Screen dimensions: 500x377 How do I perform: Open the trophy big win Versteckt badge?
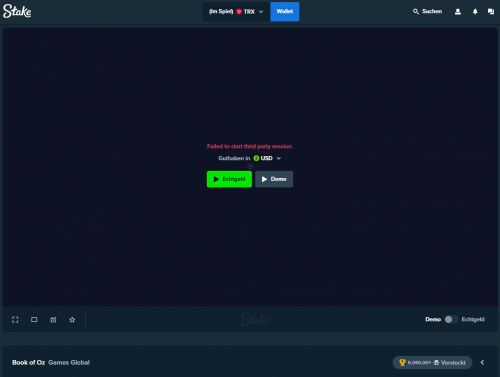[x=432, y=362]
